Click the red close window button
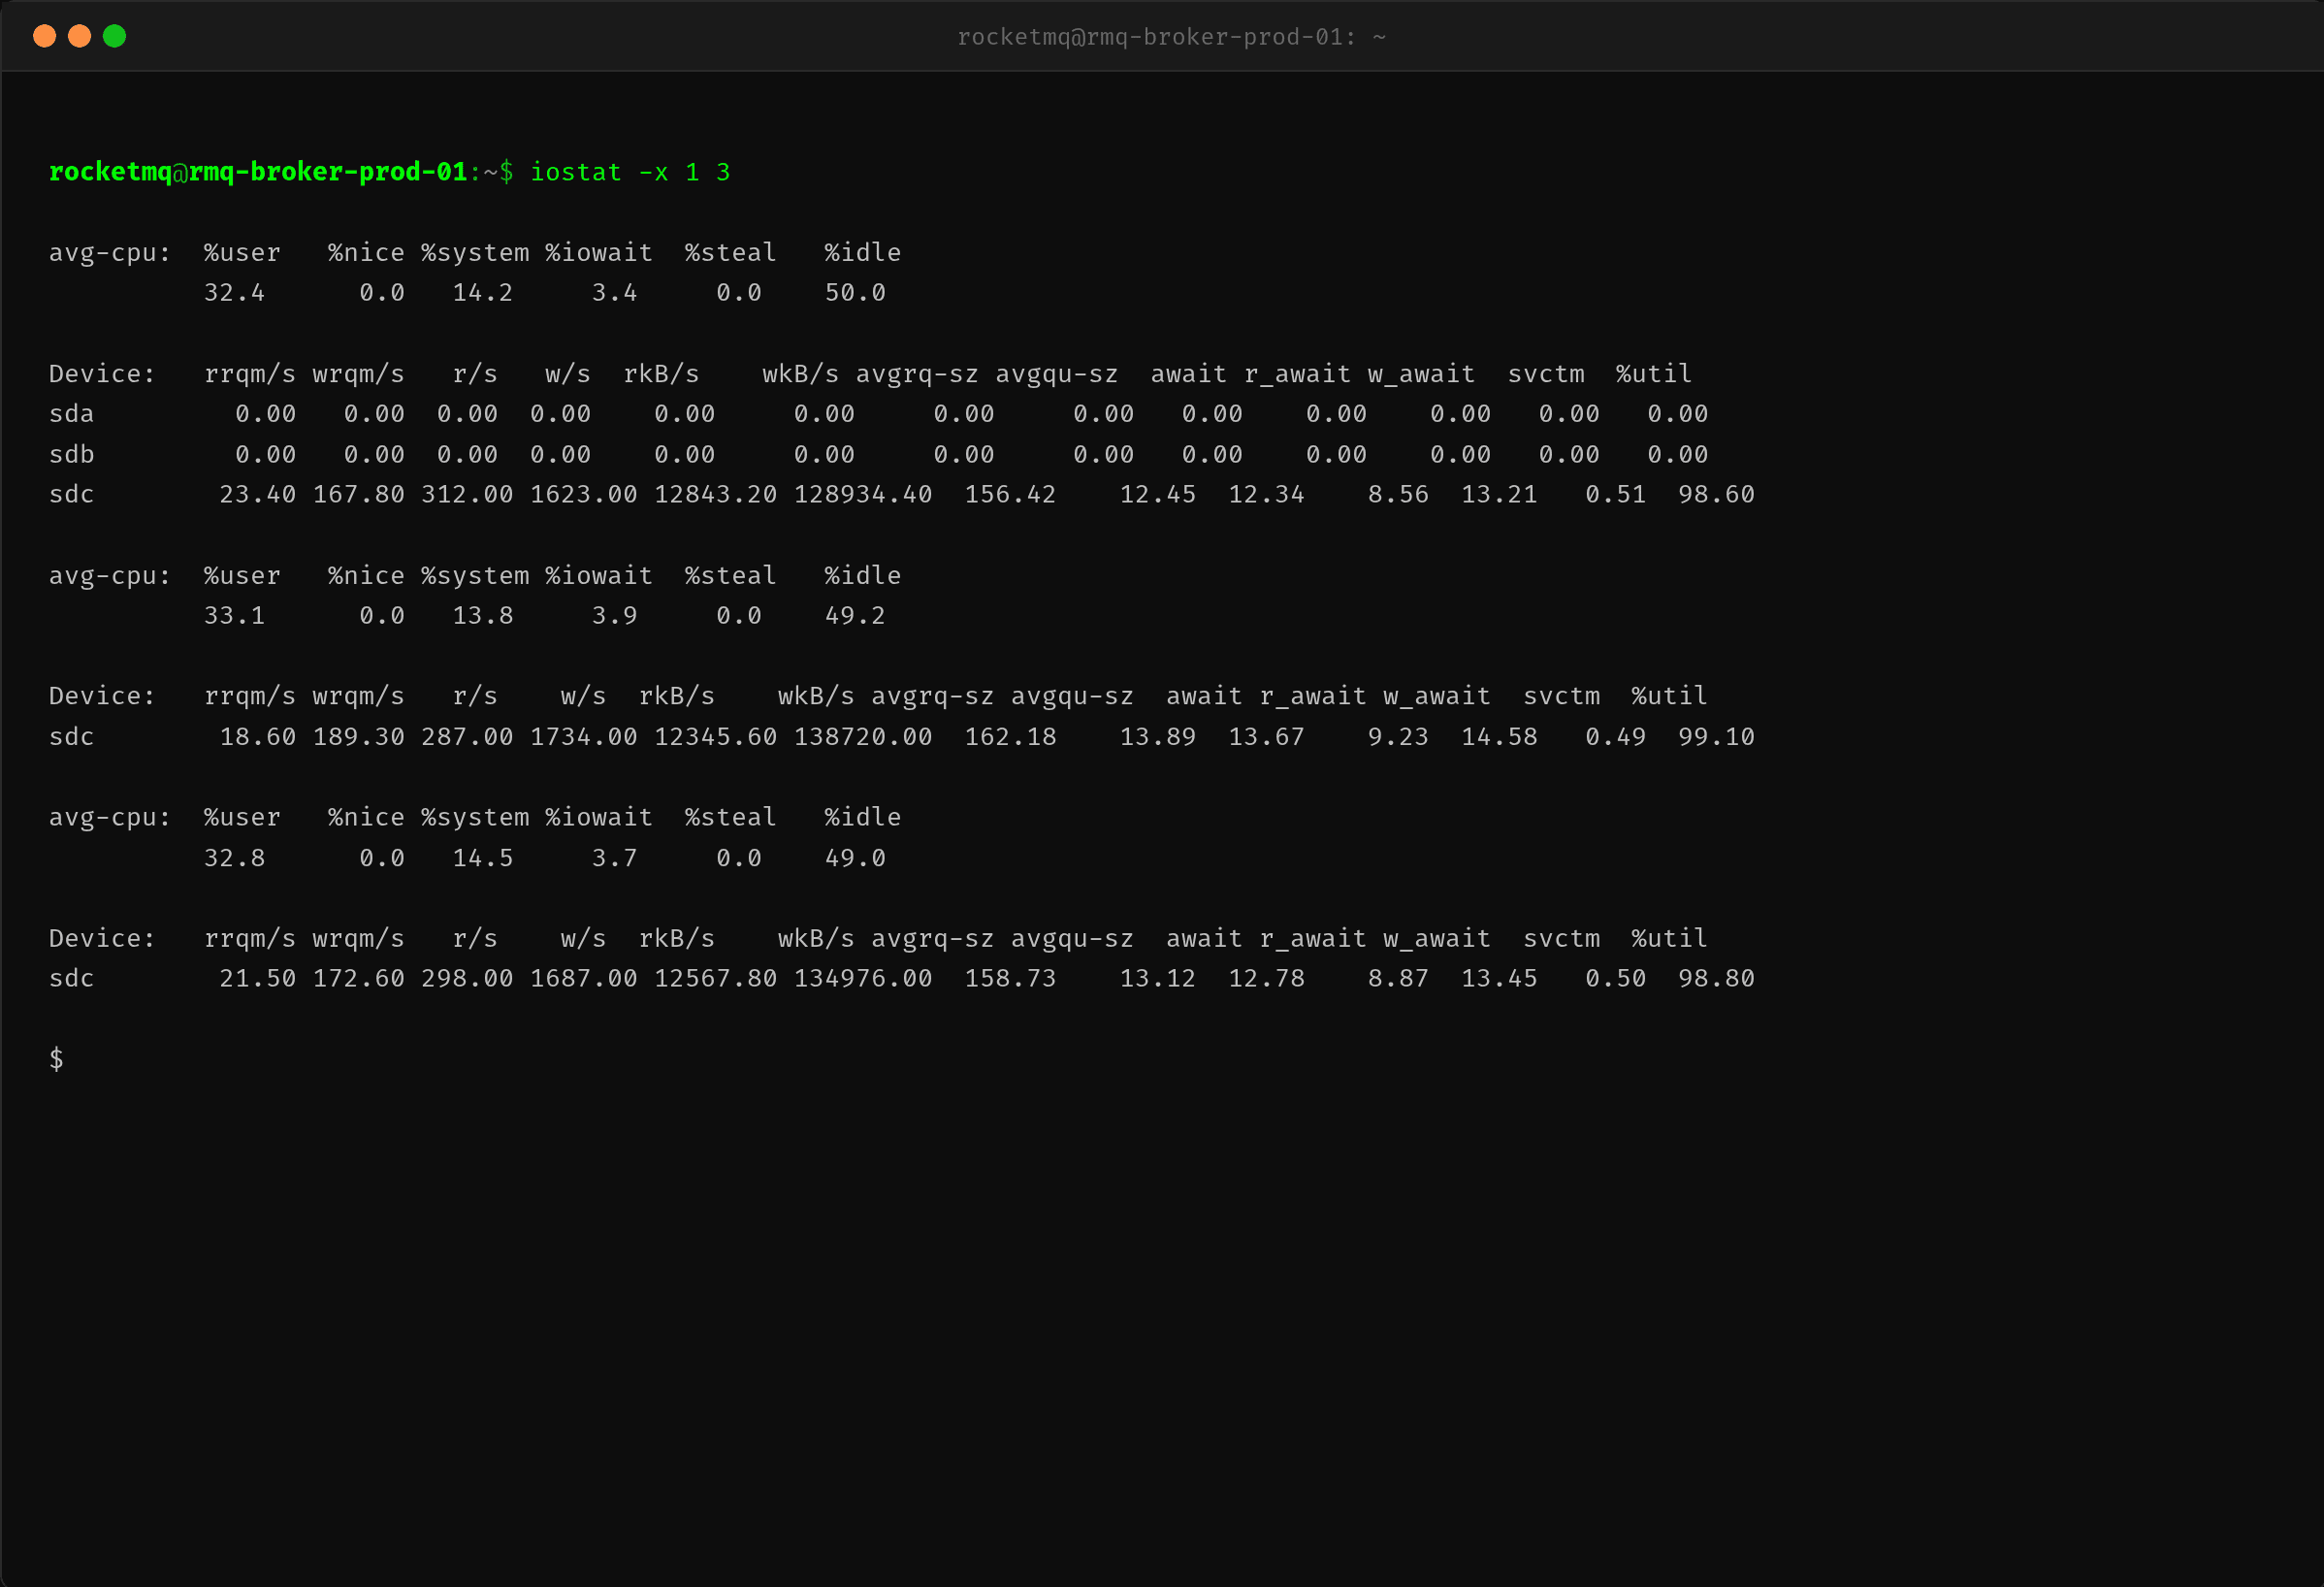2324x1587 pixels. pos(44,36)
